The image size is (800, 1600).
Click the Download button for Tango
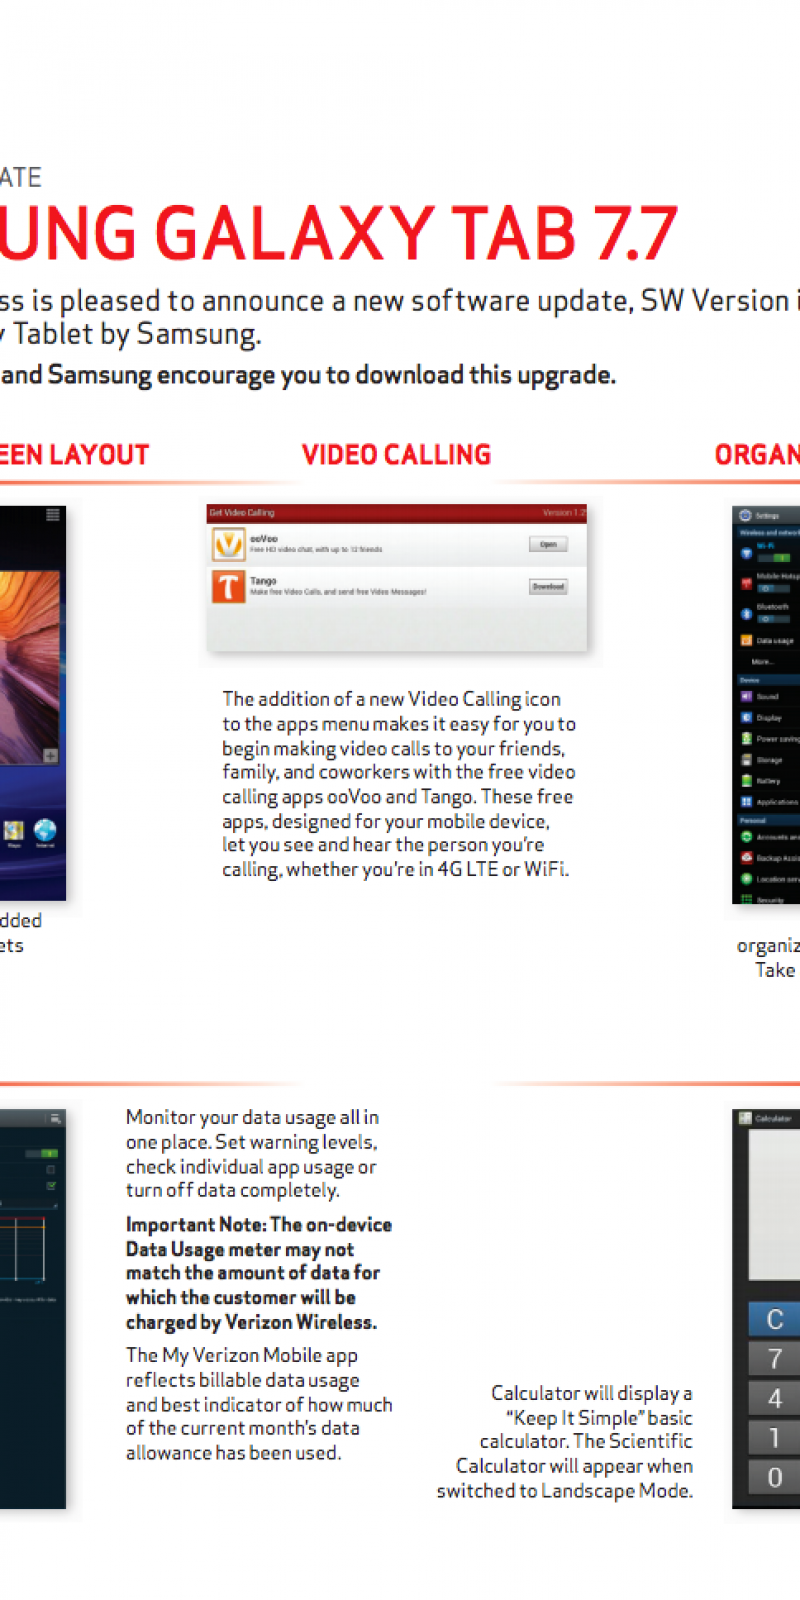548,587
